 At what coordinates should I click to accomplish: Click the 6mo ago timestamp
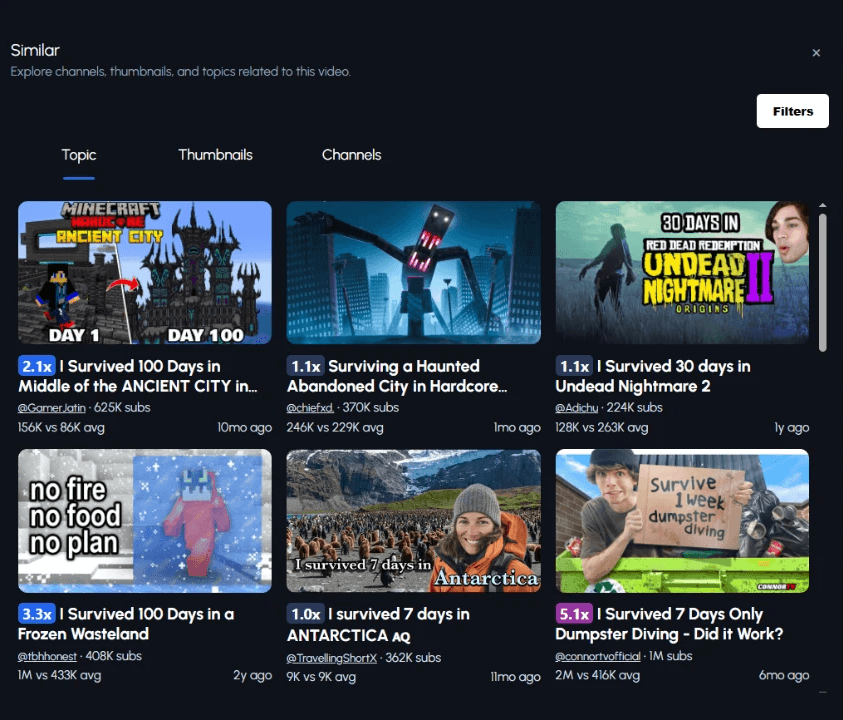pyautogui.click(x=784, y=675)
